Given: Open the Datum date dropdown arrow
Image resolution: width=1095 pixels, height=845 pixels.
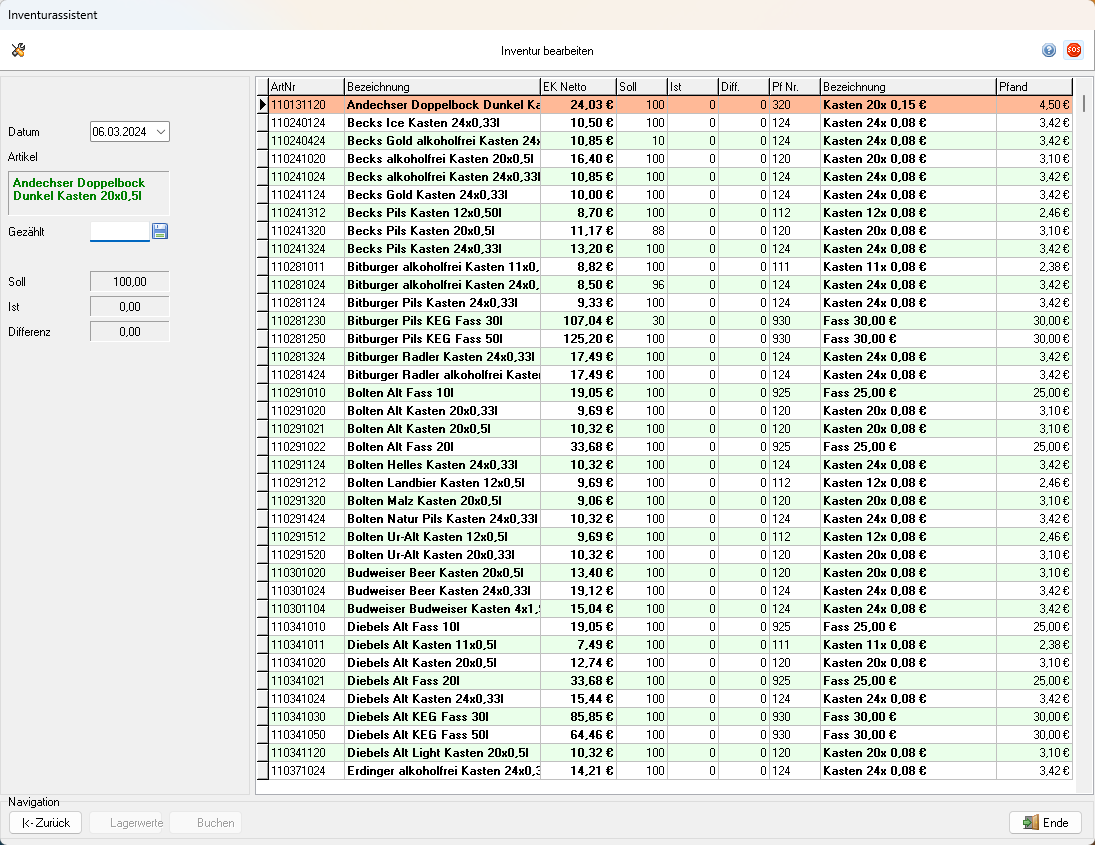Looking at the screenshot, I should click(x=161, y=131).
